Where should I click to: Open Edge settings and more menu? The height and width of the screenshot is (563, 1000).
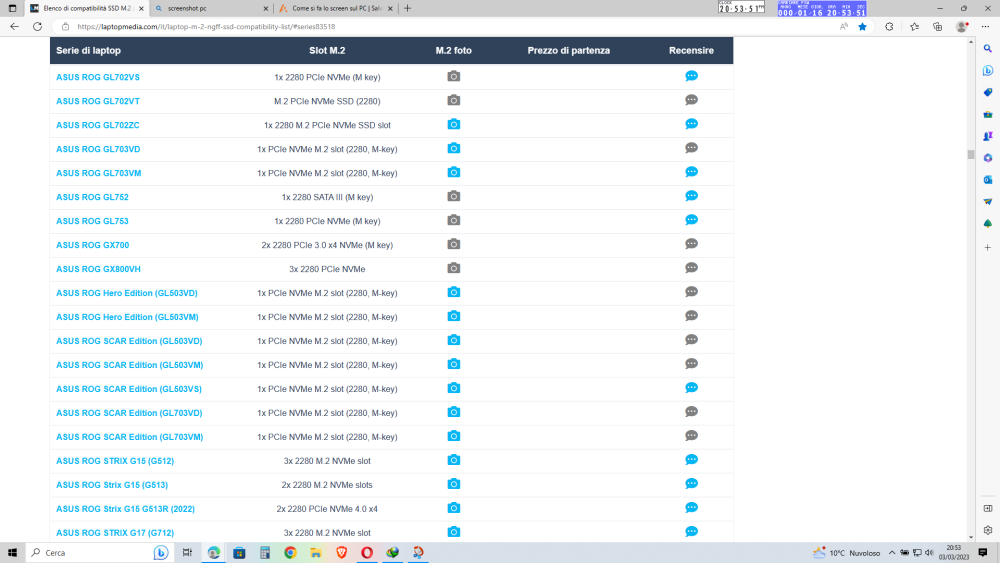coord(985,27)
